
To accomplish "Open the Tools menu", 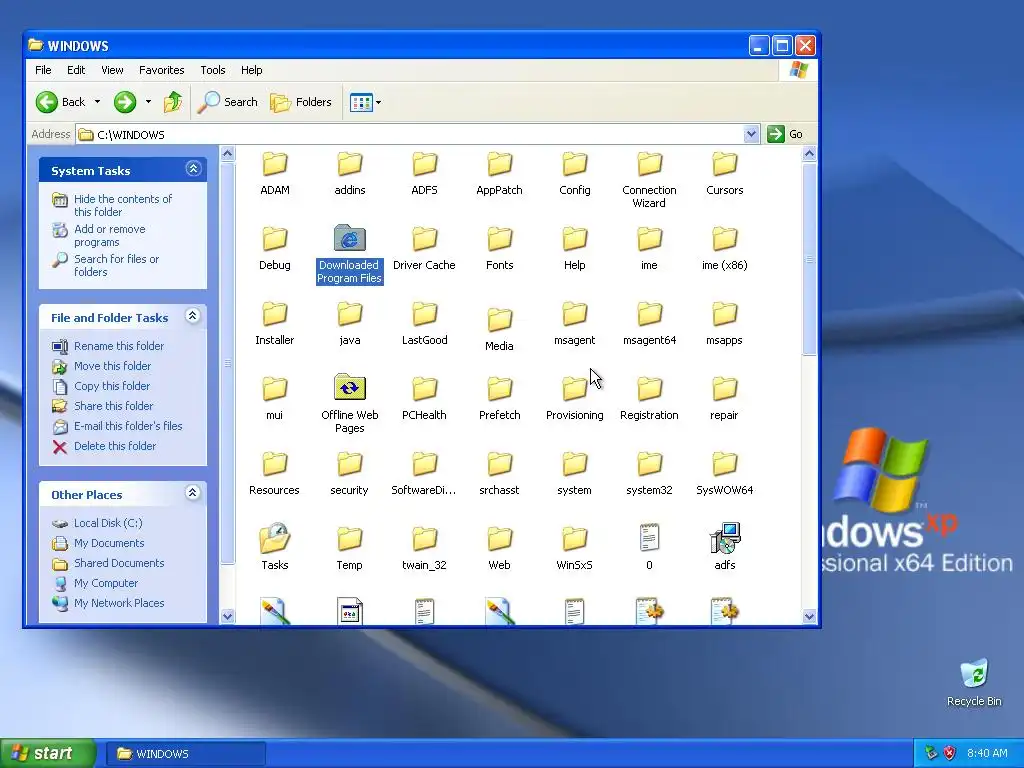I will pyautogui.click(x=212, y=70).
